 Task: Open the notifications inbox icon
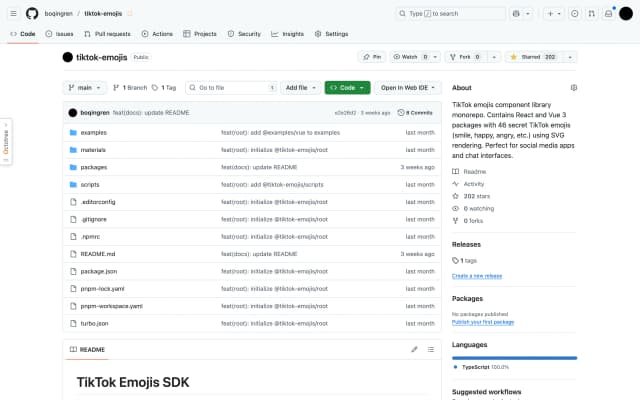point(609,13)
